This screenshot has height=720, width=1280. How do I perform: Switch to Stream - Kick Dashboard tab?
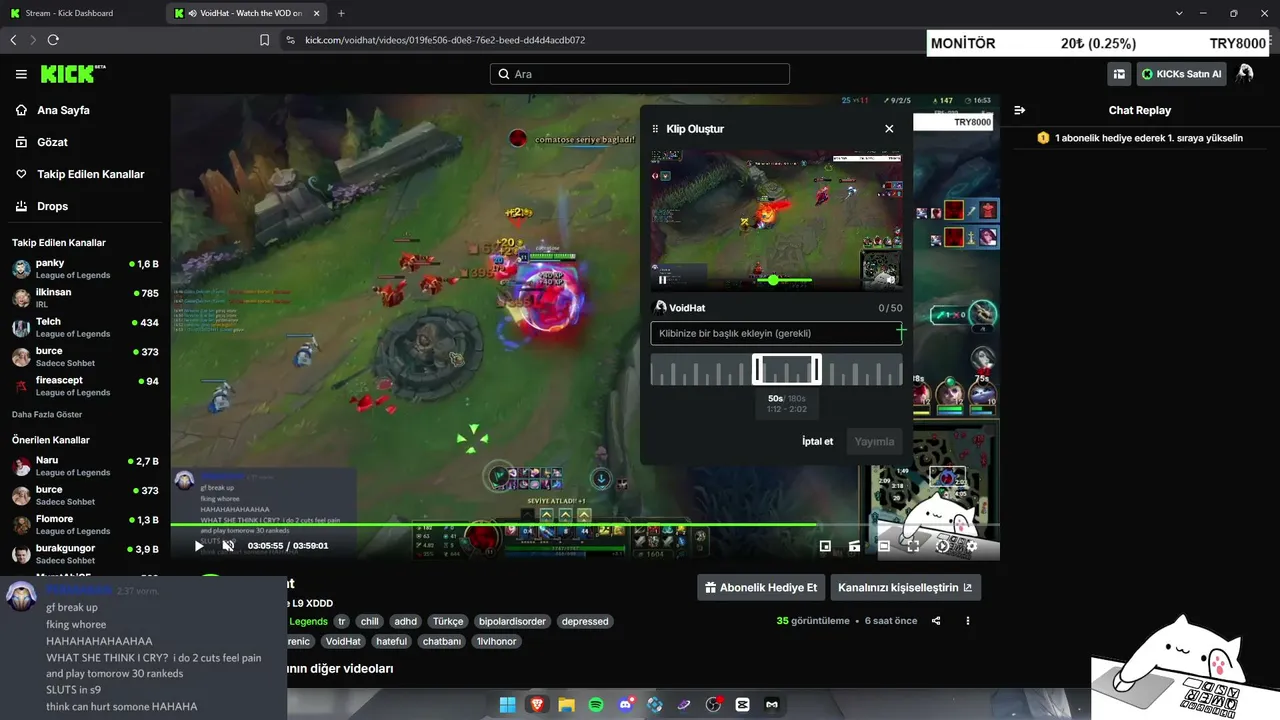[x=80, y=13]
